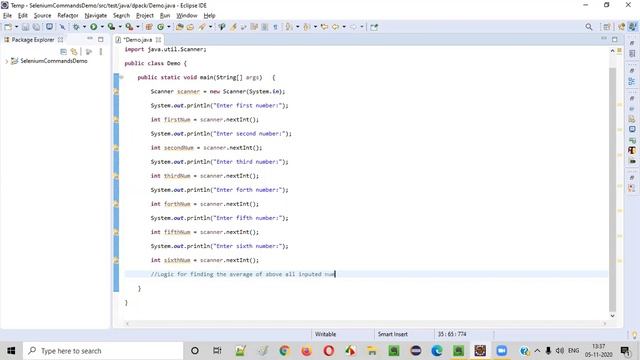Click the tip light bulb in status bar
Viewport: 640px width, 360px height.
(x=634, y=335)
